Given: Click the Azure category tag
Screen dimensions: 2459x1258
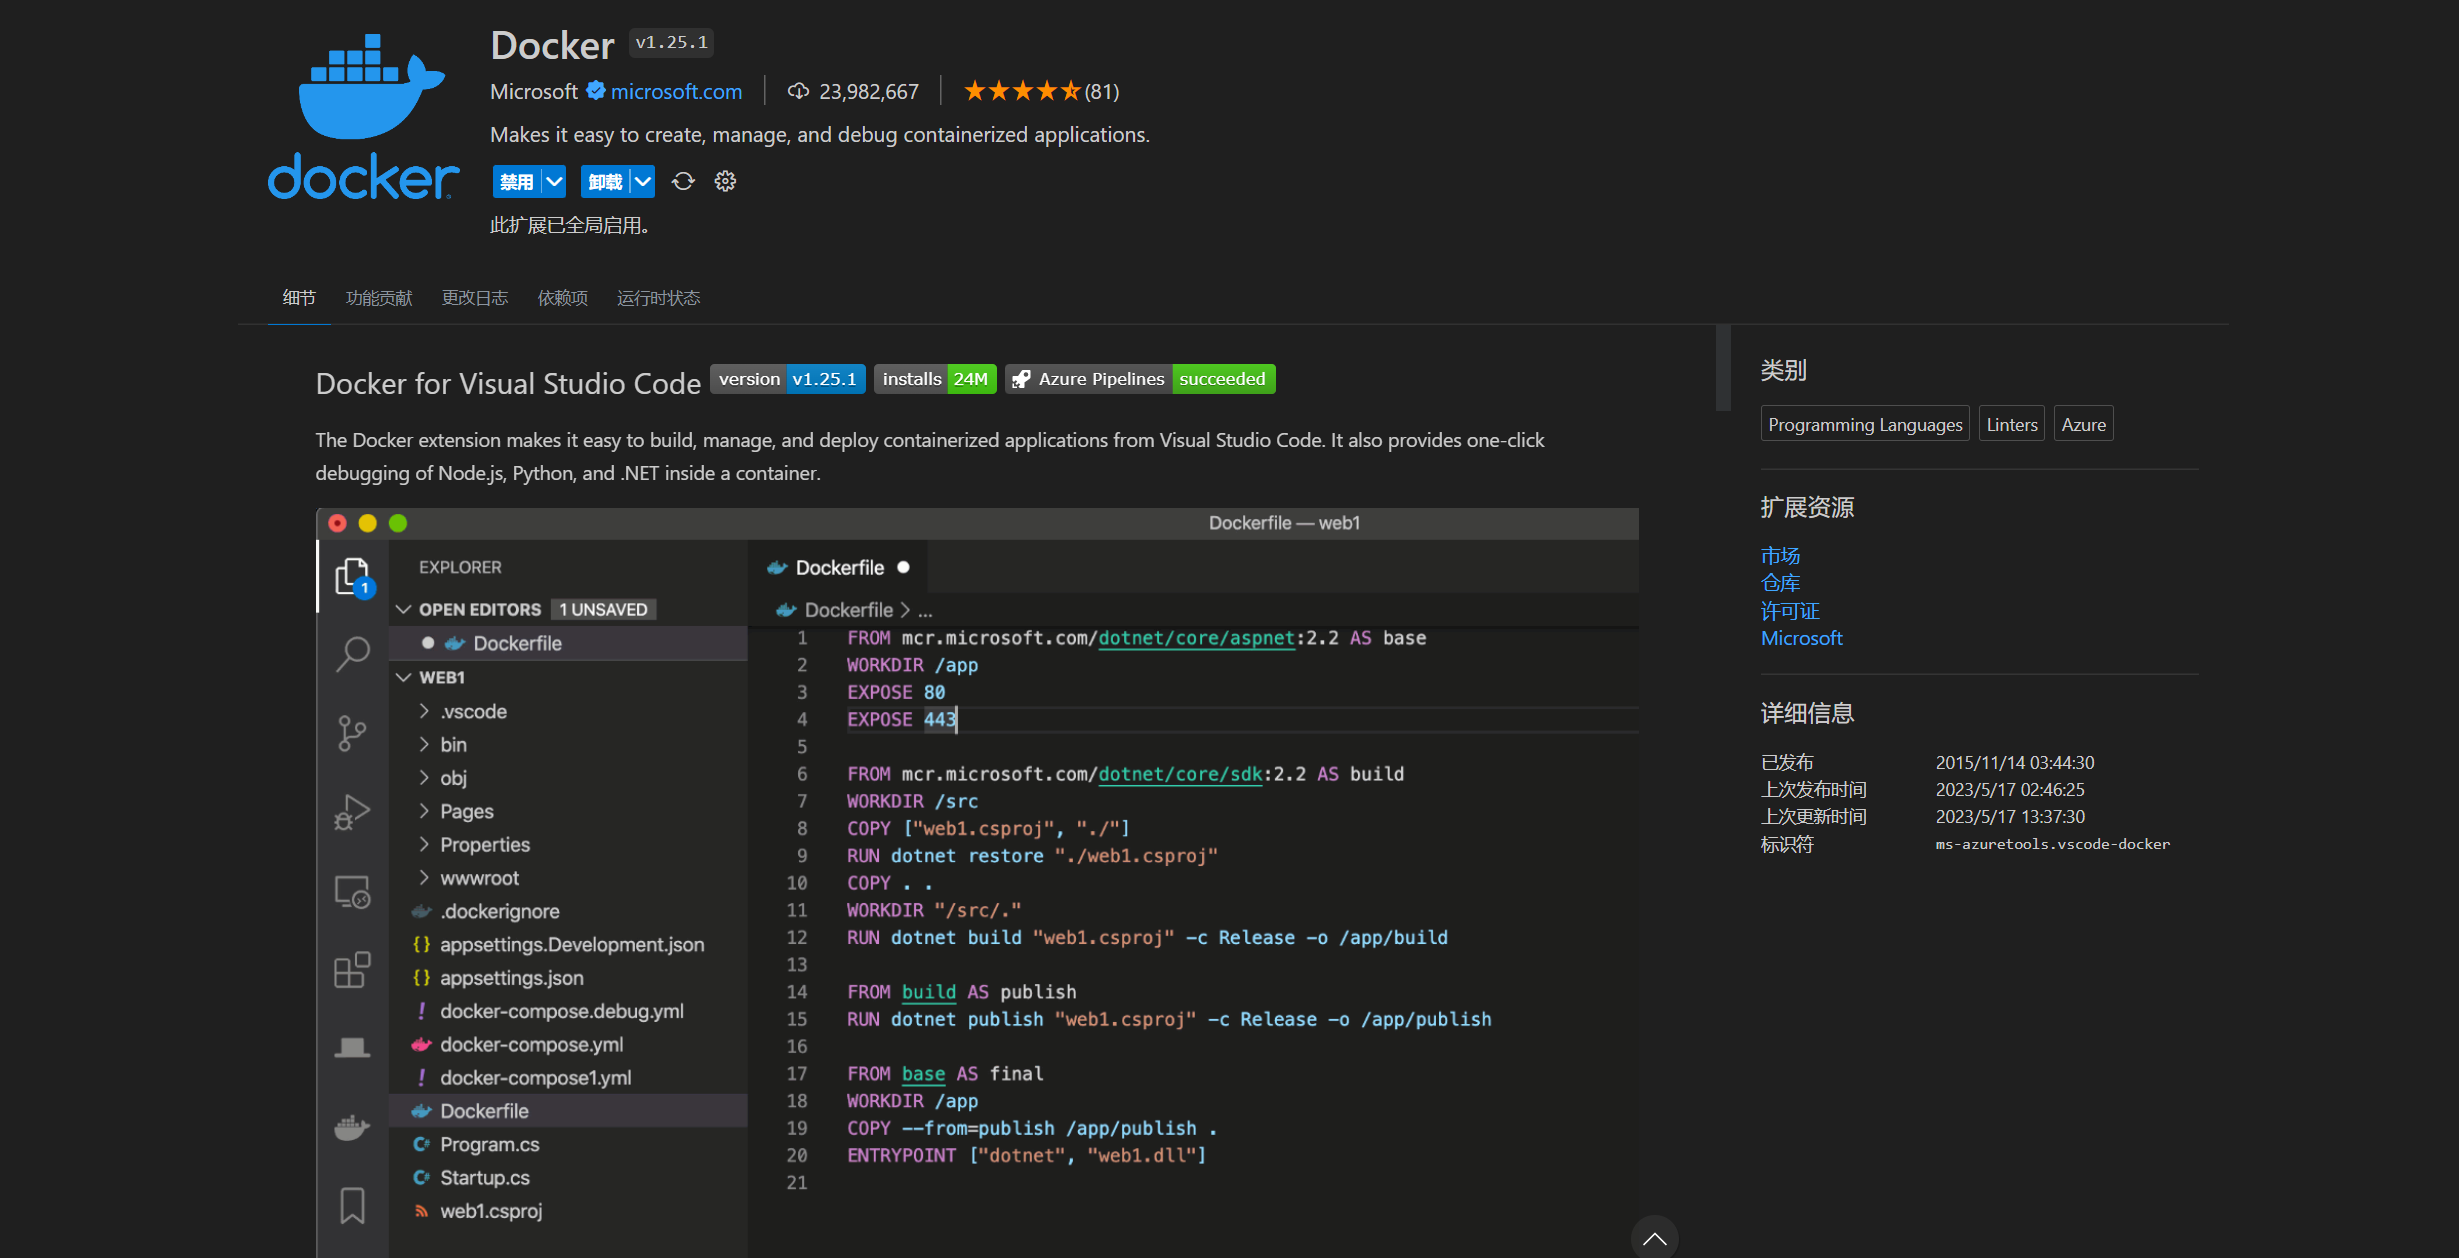Looking at the screenshot, I should pos(2084,424).
